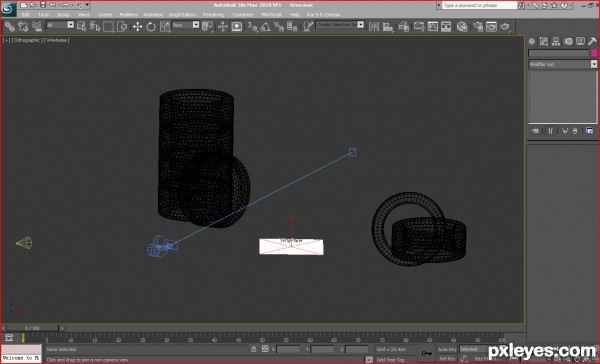Click the Rectangular Selection Region tool
The height and width of the screenshot is (364, 600).
pyautogui.click(x=108, y=26)
